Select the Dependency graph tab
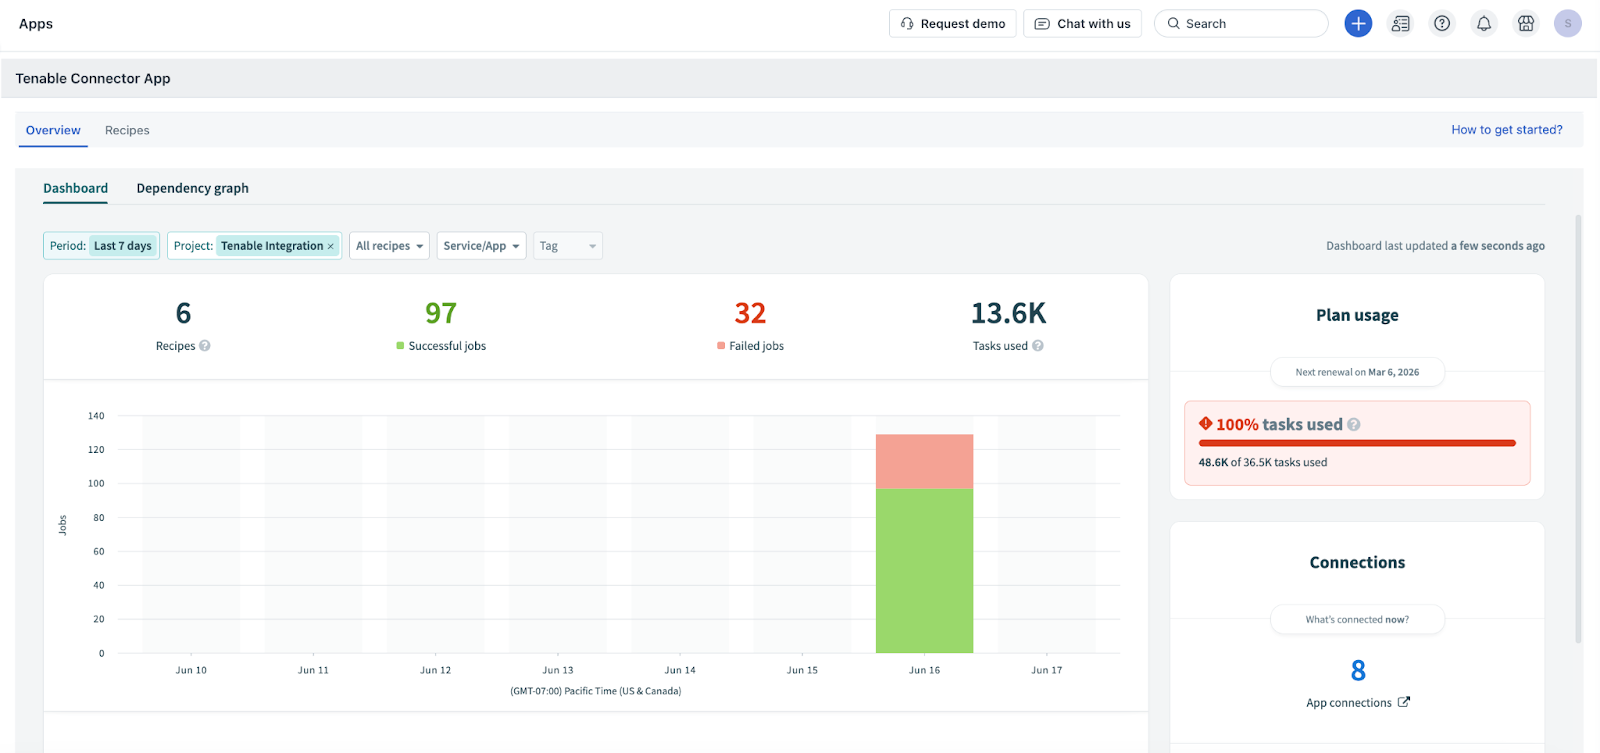The image size is (1600, 753). (x=193, y=188)
